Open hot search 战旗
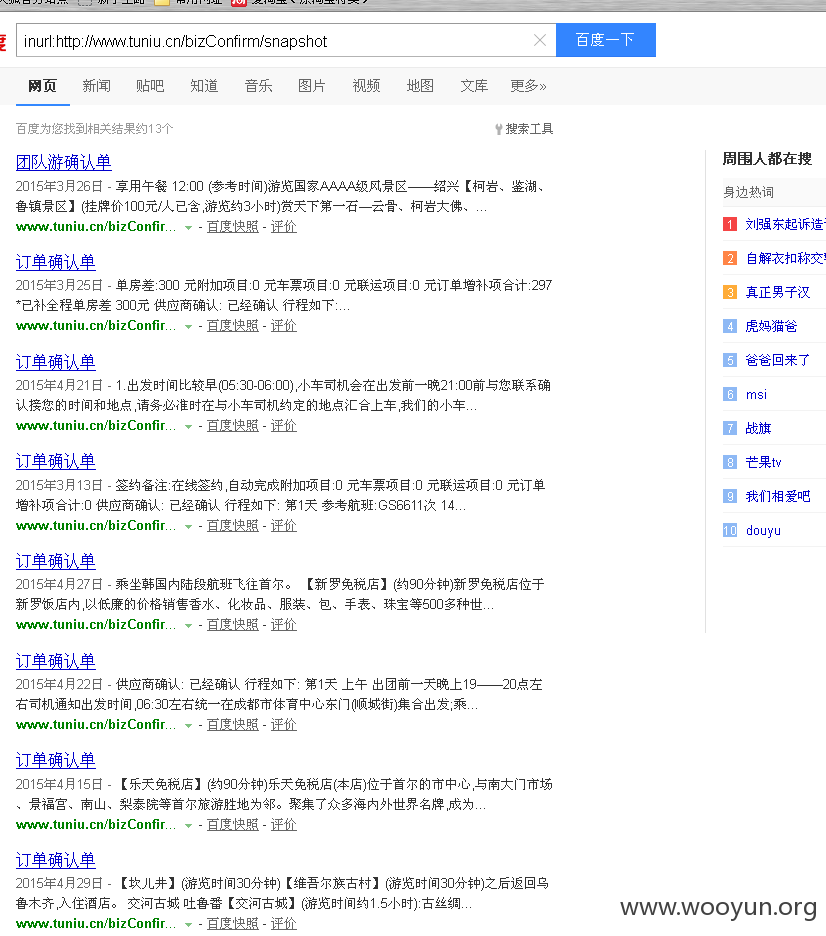This screenshot has height=936, width=826. [x=758, y=429]
